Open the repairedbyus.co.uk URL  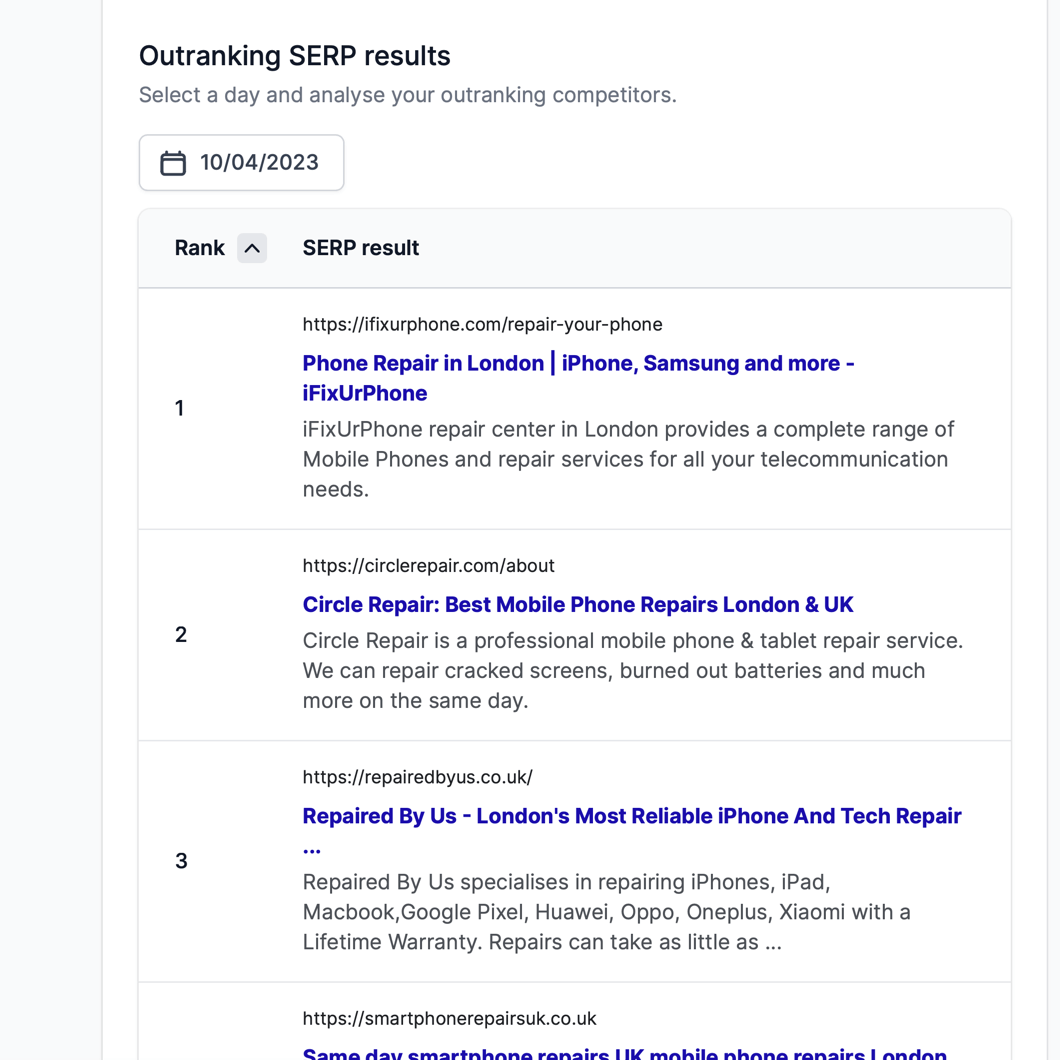(417, 777)
